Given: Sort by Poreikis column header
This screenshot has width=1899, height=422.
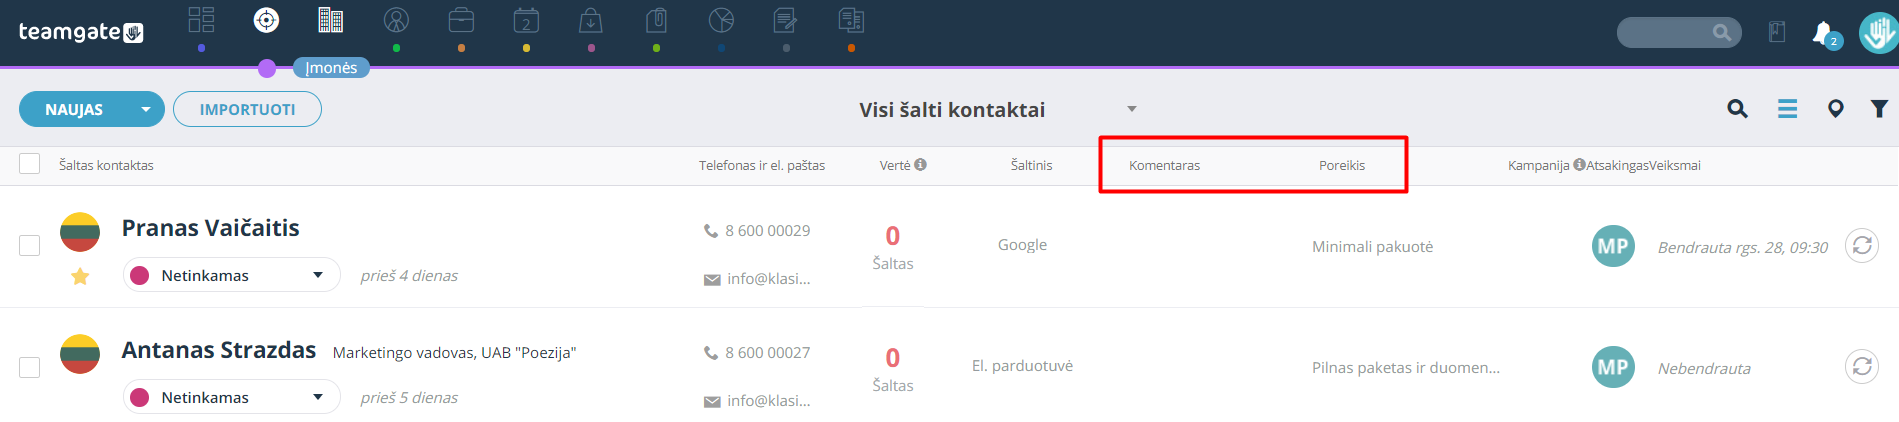Looking at the screenshot, I should pyautogui.click(x=1342, y=165).
